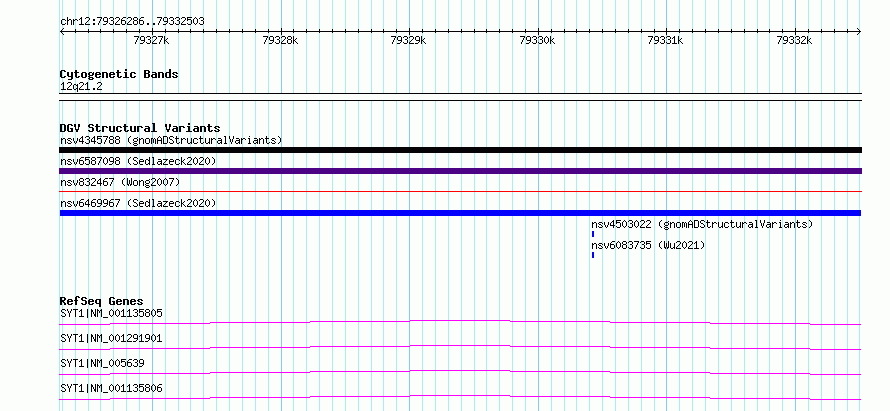Click the black nsv4345788 variant bar
This screenshot has height=411, width=890.
click(x=460, y=150)
